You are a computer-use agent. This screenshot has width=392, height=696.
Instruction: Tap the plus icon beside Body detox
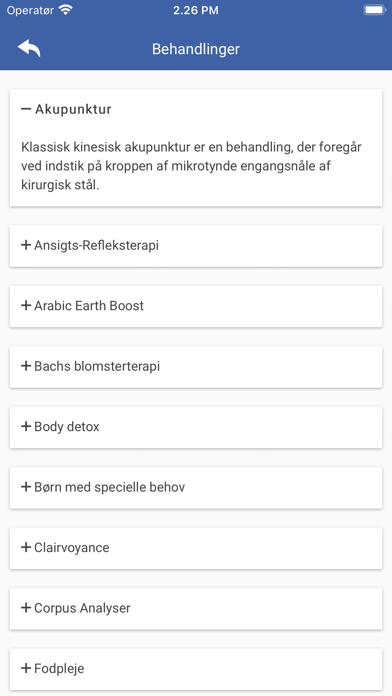(26, 427)
